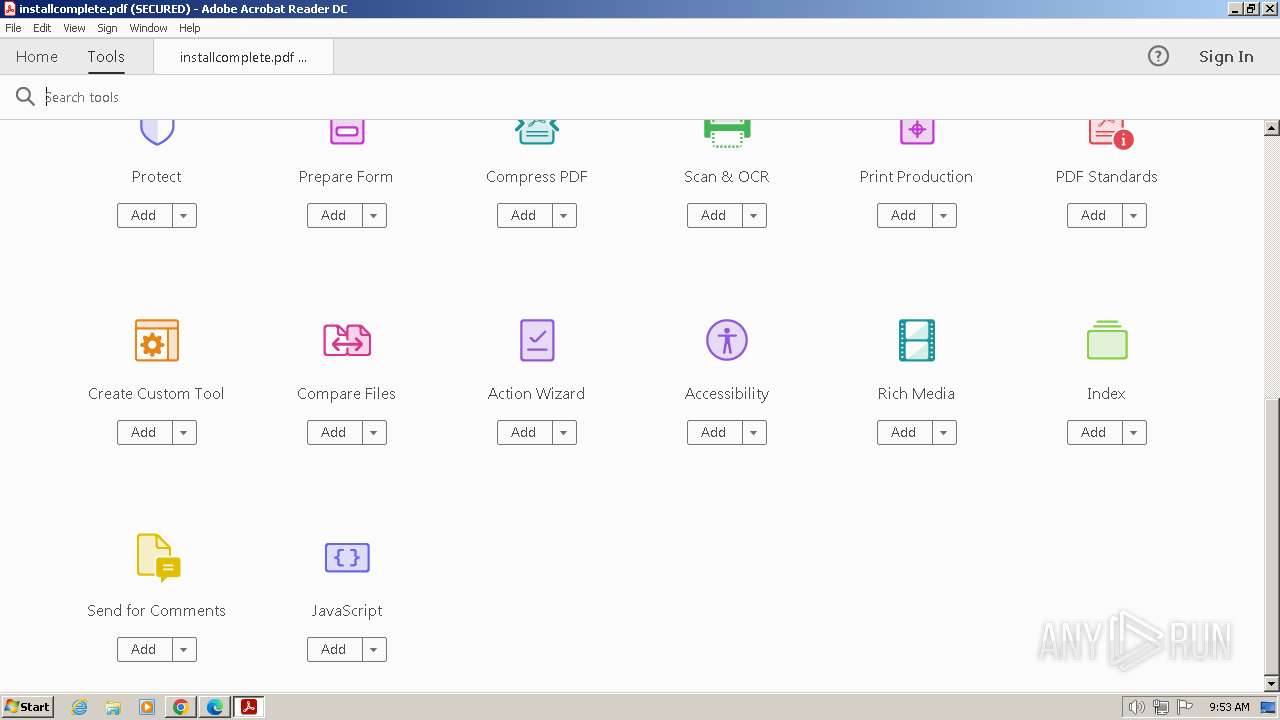Open the Scan & OCR tool icon
The image size is (1280, 720).
(727, 134)
